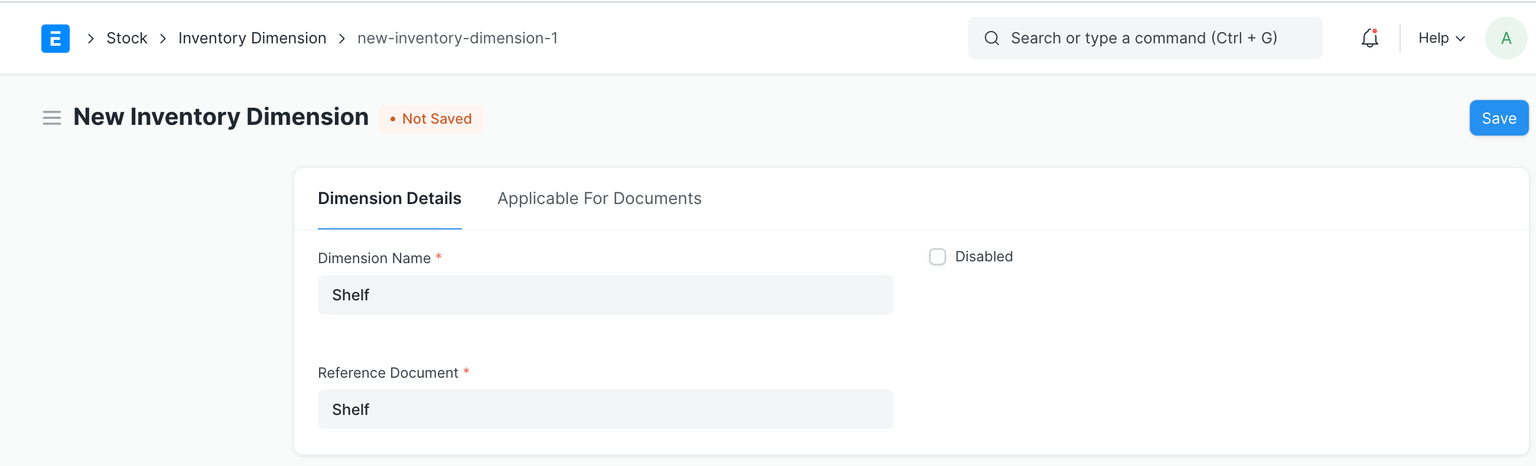Click the ERPNext home logo icon
Viewport: 1536px width, 466px height.
(x=55, y=38)
